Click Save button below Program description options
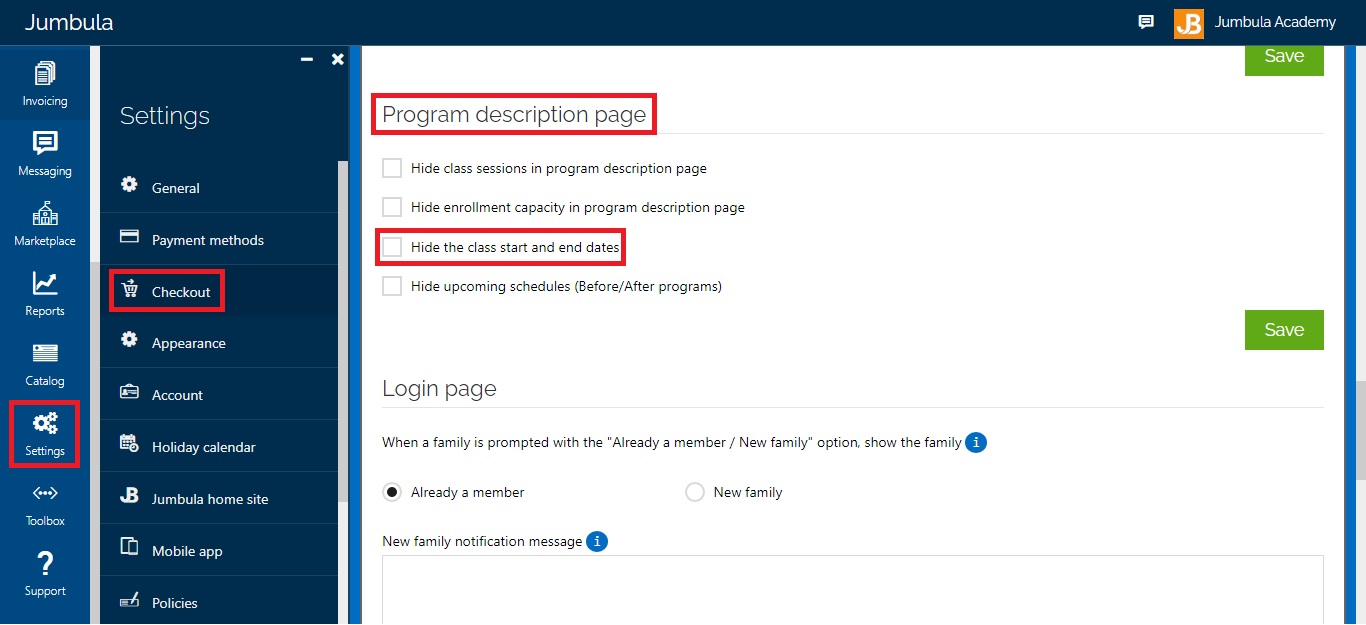Viewport: 1366px width, 625px height. click(1284, 330)
